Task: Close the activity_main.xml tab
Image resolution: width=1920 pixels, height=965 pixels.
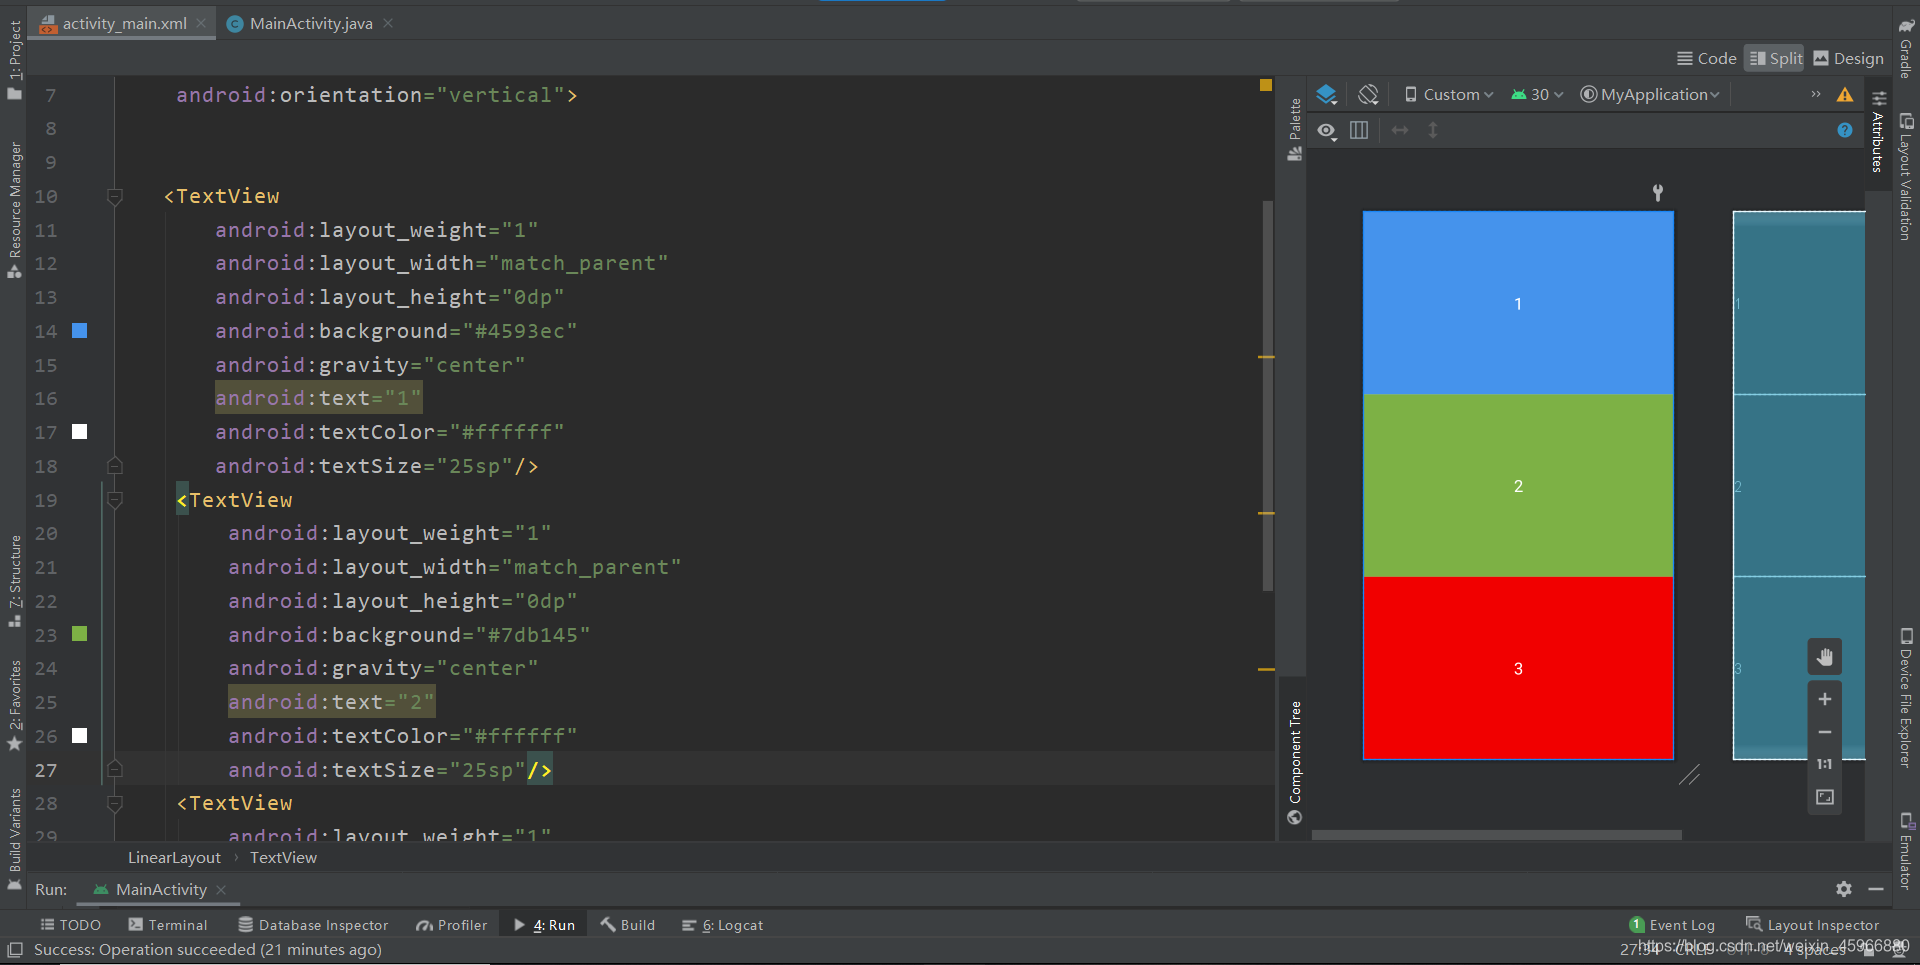Action: click(x=202, y=23)
